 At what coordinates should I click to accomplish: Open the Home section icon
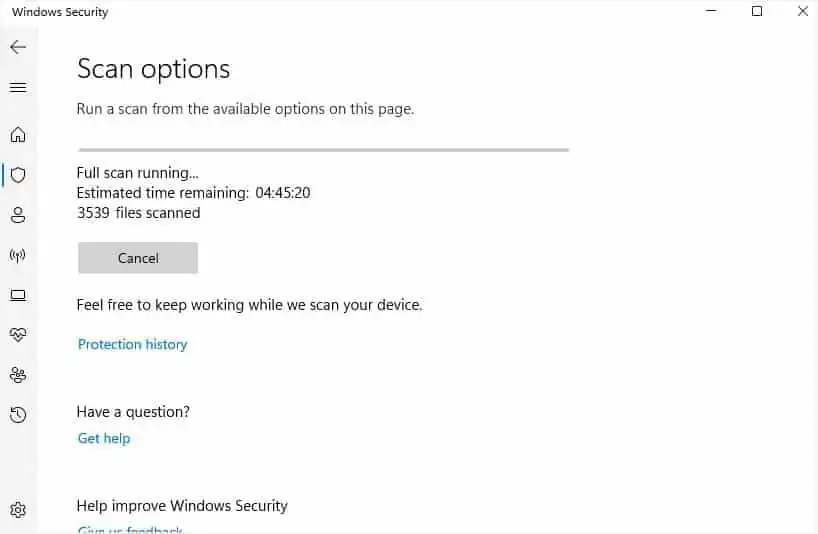[18, 135]
